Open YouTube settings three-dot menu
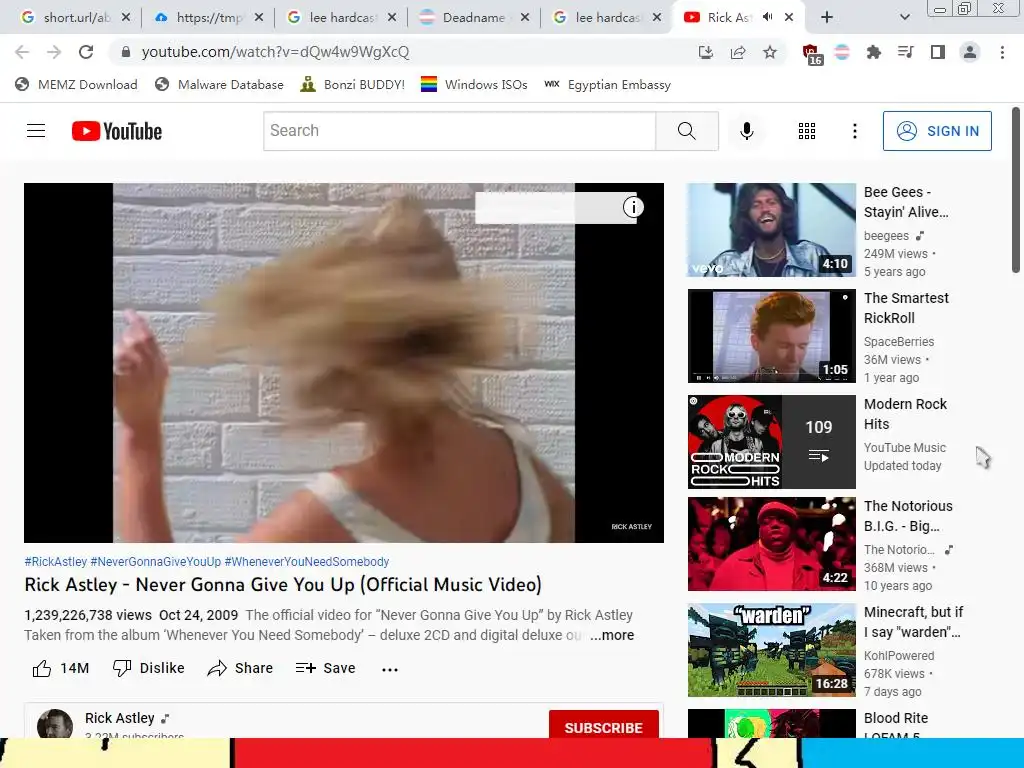 (854, 131)
